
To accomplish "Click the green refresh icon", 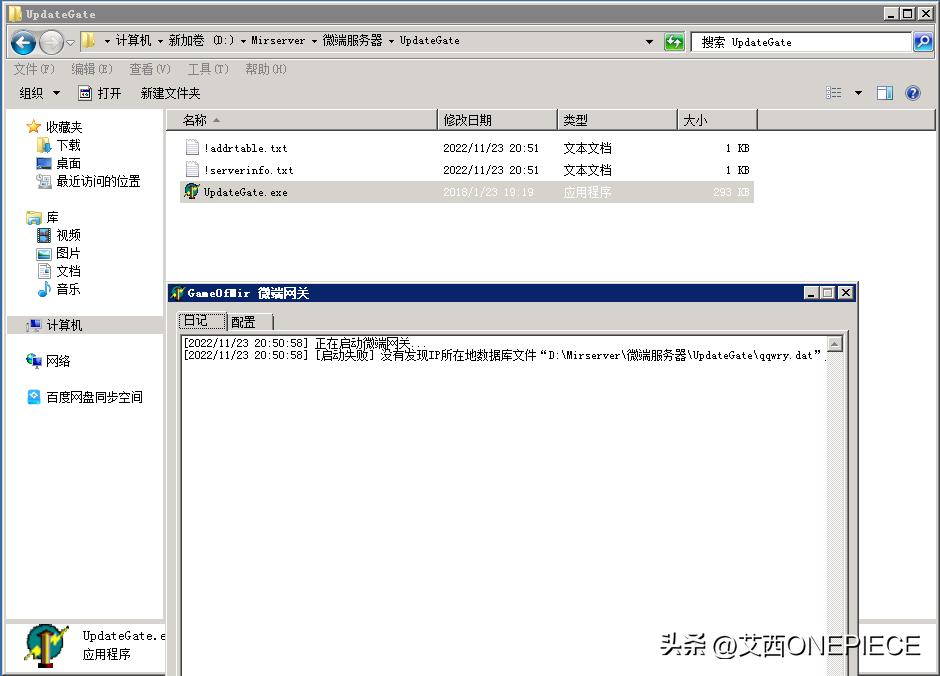I will click(674, 42).
